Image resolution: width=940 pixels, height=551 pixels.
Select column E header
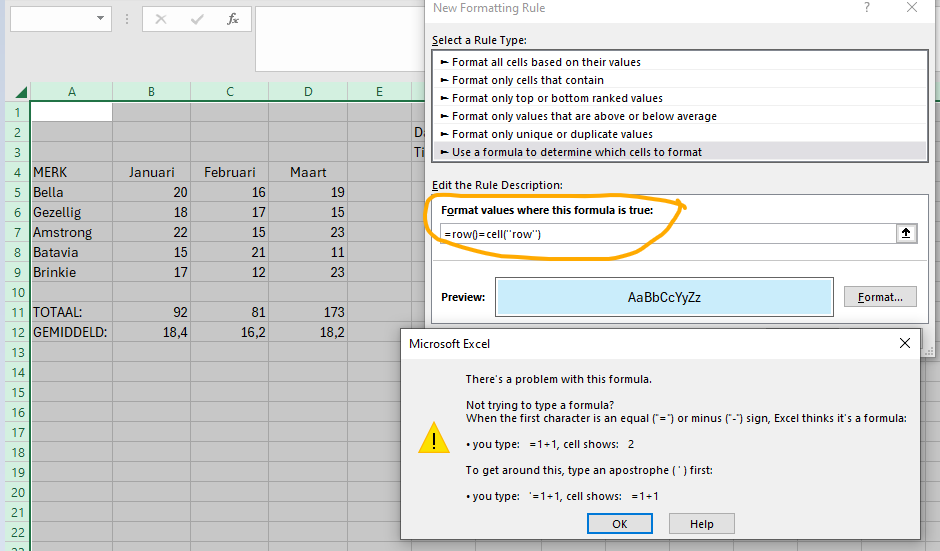379,92
